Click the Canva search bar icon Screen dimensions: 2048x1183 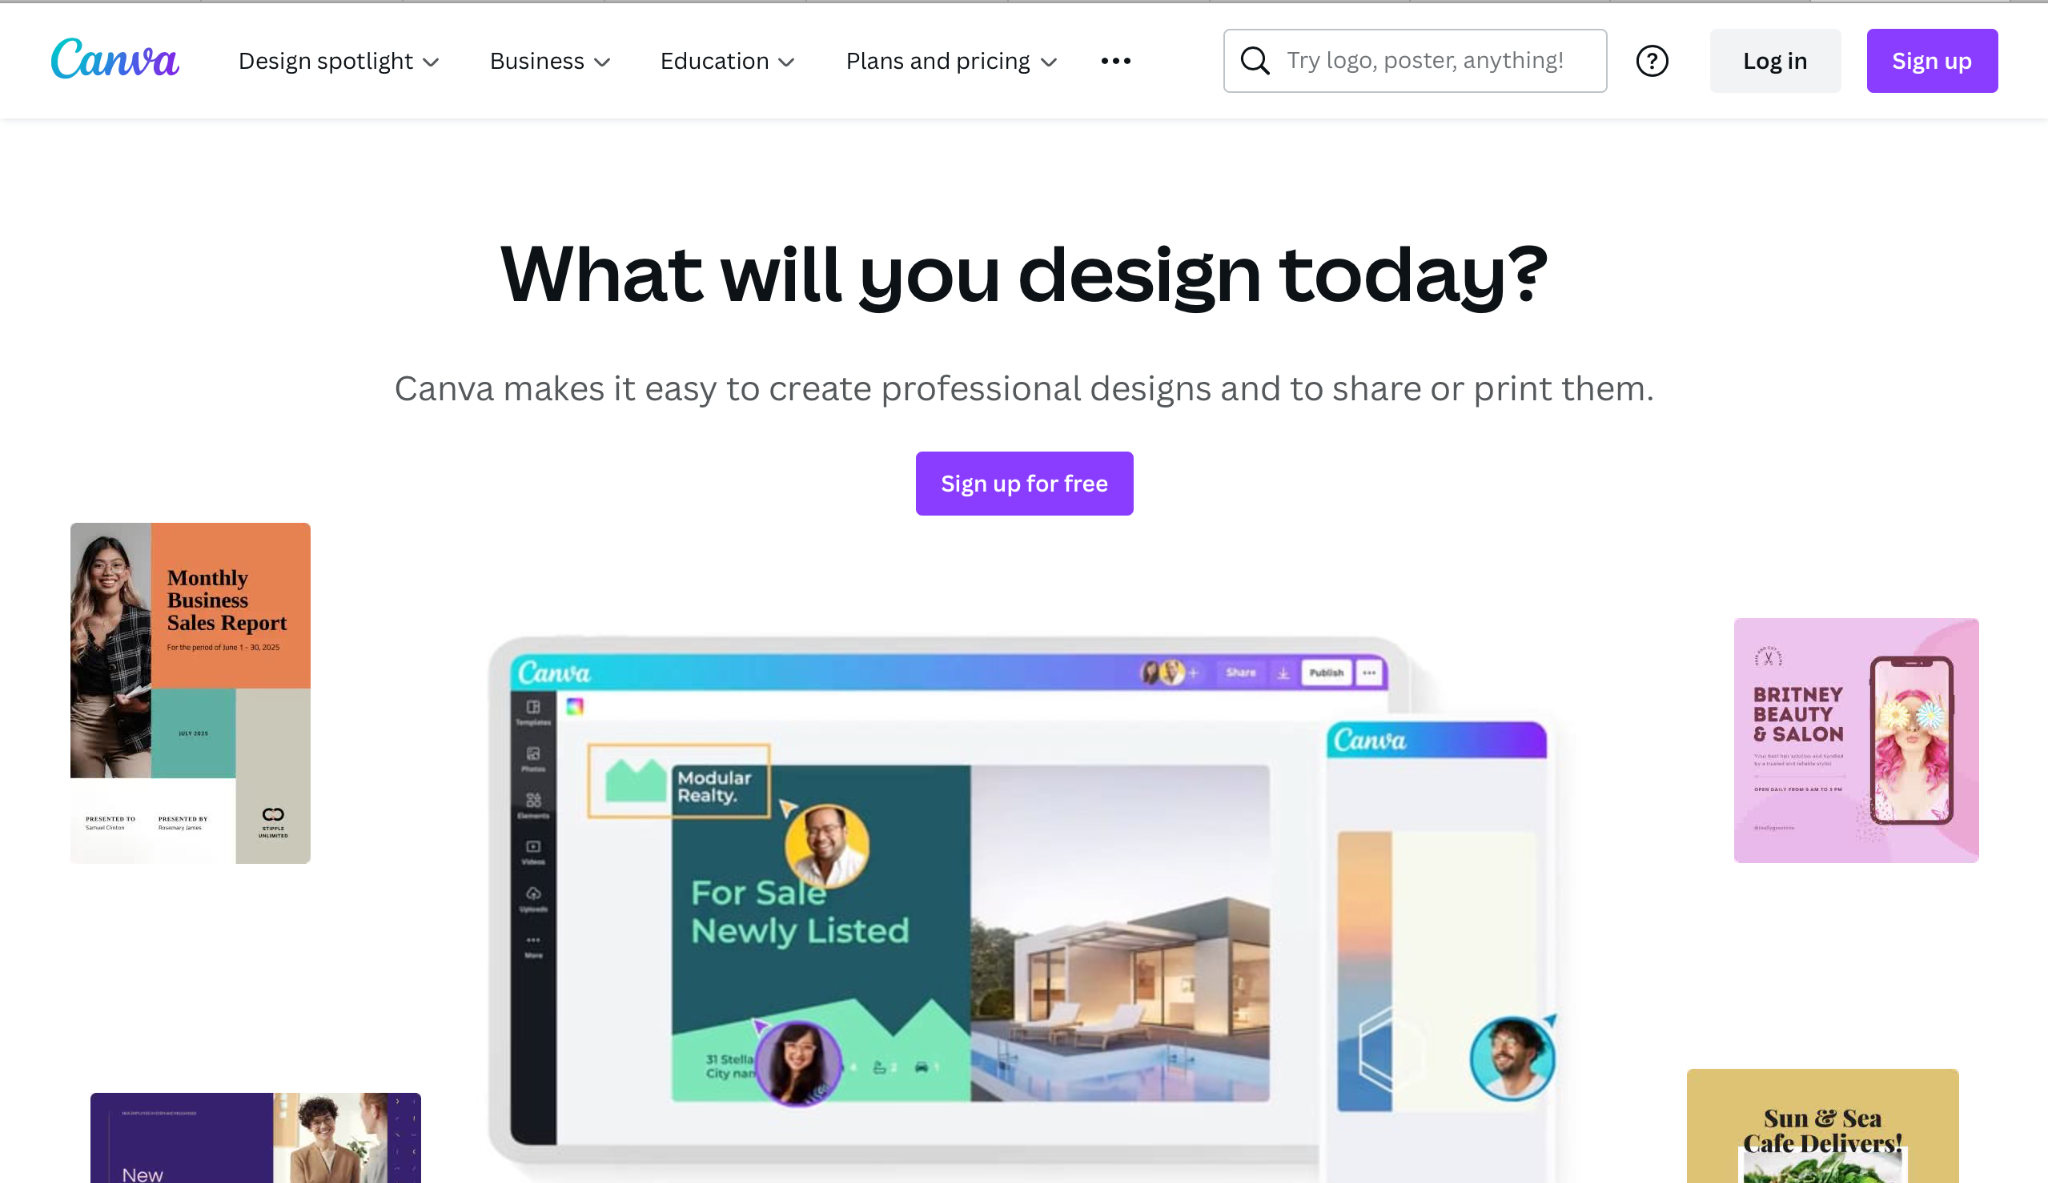[x=1256, y=61]
